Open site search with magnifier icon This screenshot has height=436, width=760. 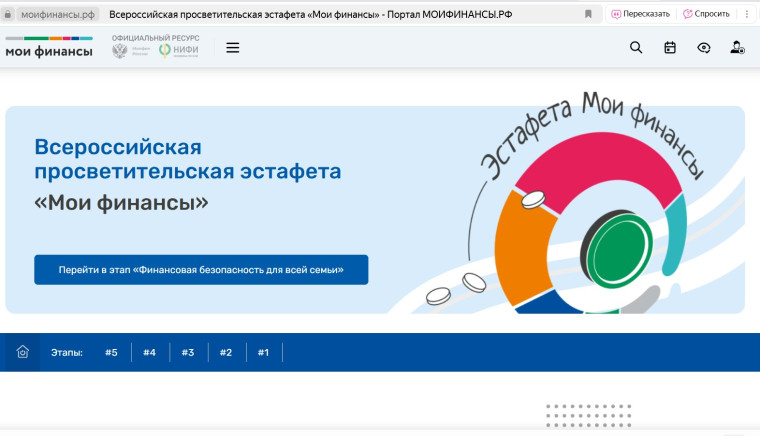click(x=636, y=47)
